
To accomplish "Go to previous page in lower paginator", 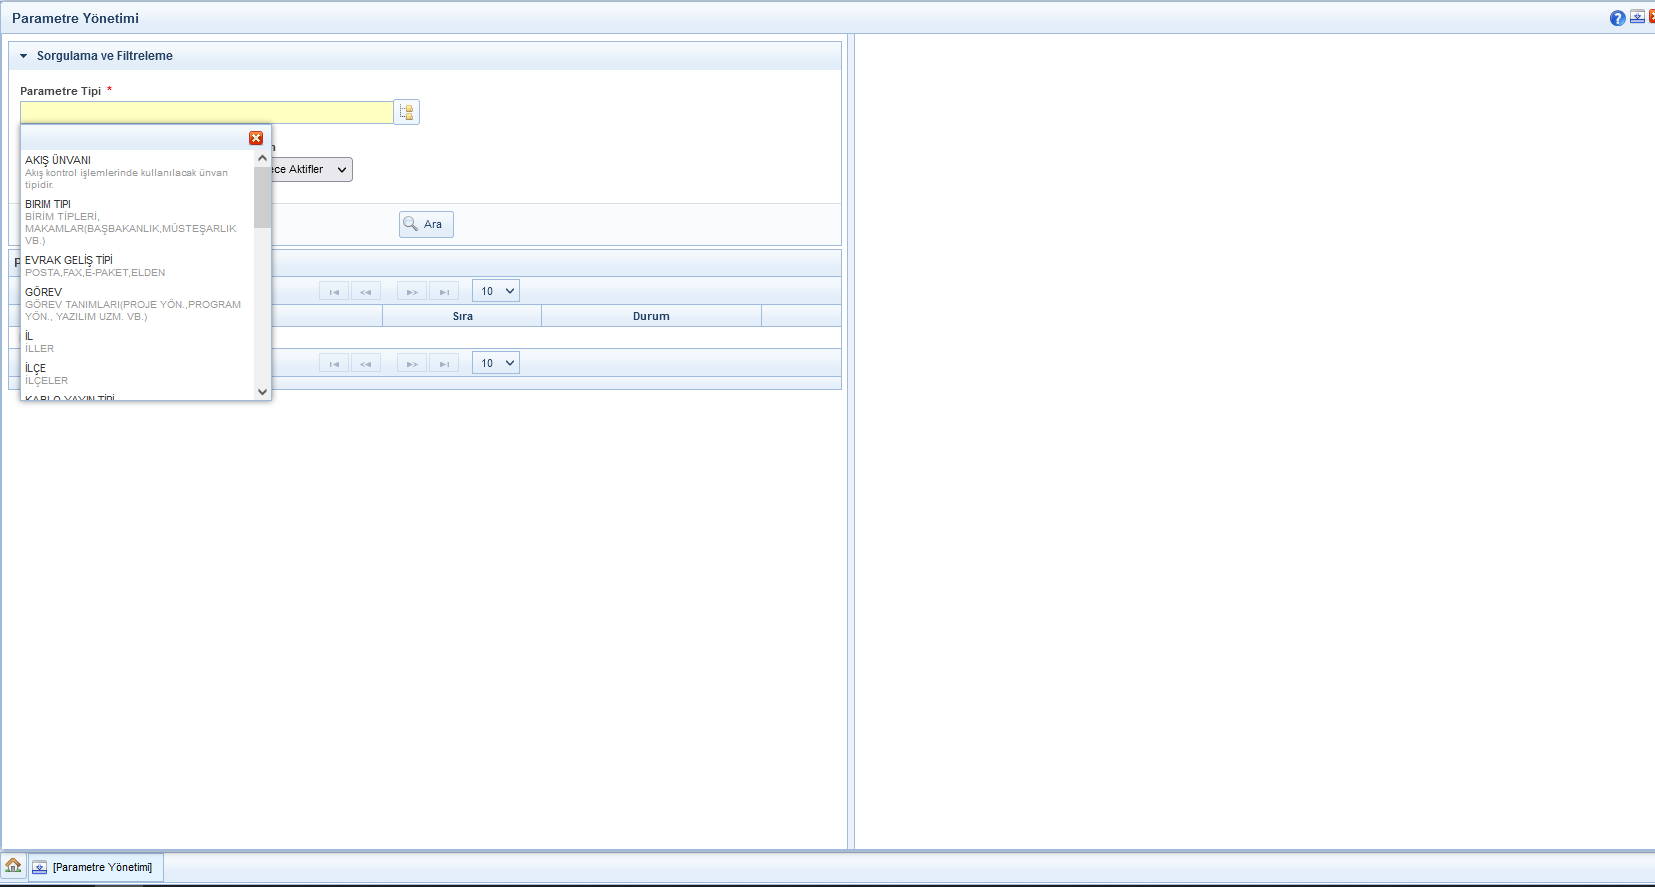I will [366, 364].
